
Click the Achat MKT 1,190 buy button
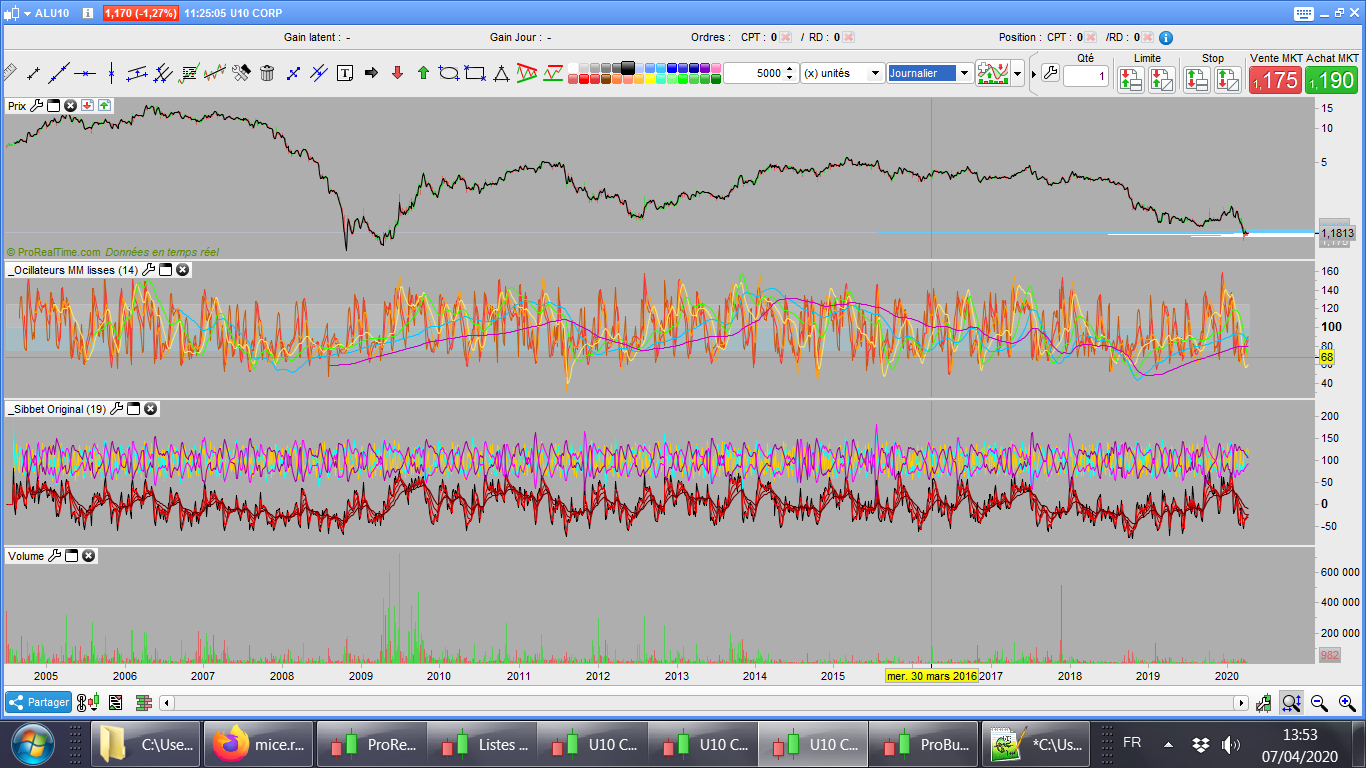[x=1332, y=80]
